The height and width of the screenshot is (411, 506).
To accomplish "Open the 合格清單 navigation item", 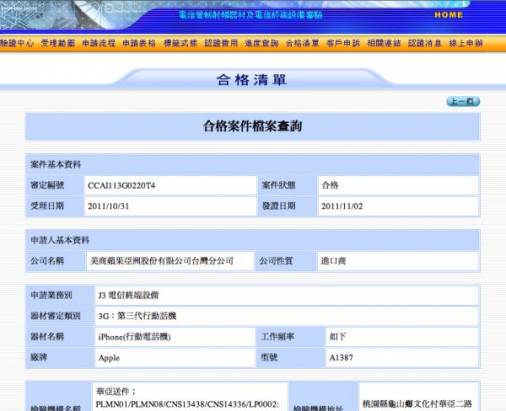I will (x=303, y=43).
